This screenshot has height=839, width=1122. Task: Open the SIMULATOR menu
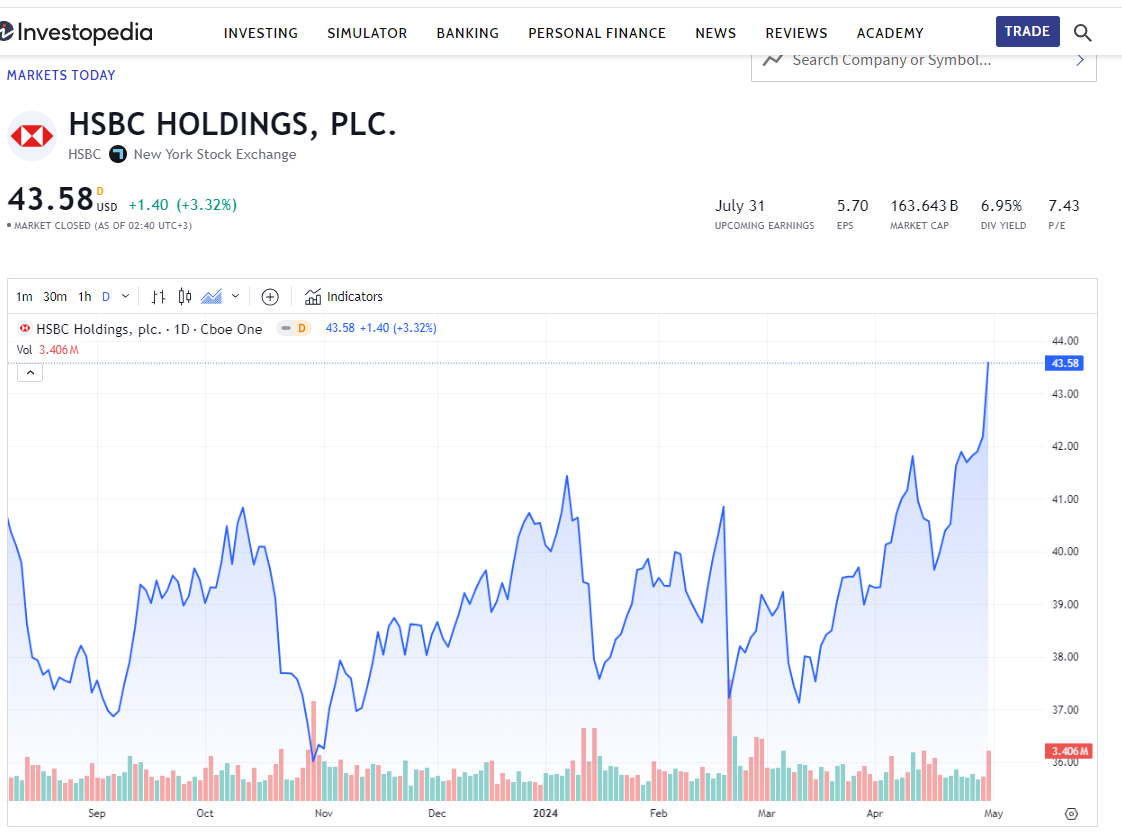click(x=367, y=33)
